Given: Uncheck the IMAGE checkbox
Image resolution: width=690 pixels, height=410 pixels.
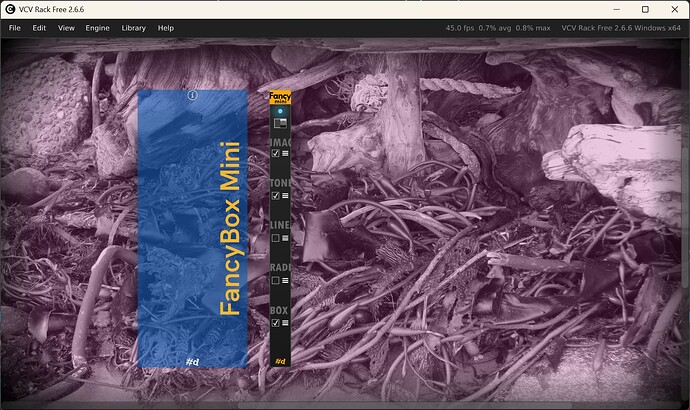Looking at the screenshot, I should [275, 153].
